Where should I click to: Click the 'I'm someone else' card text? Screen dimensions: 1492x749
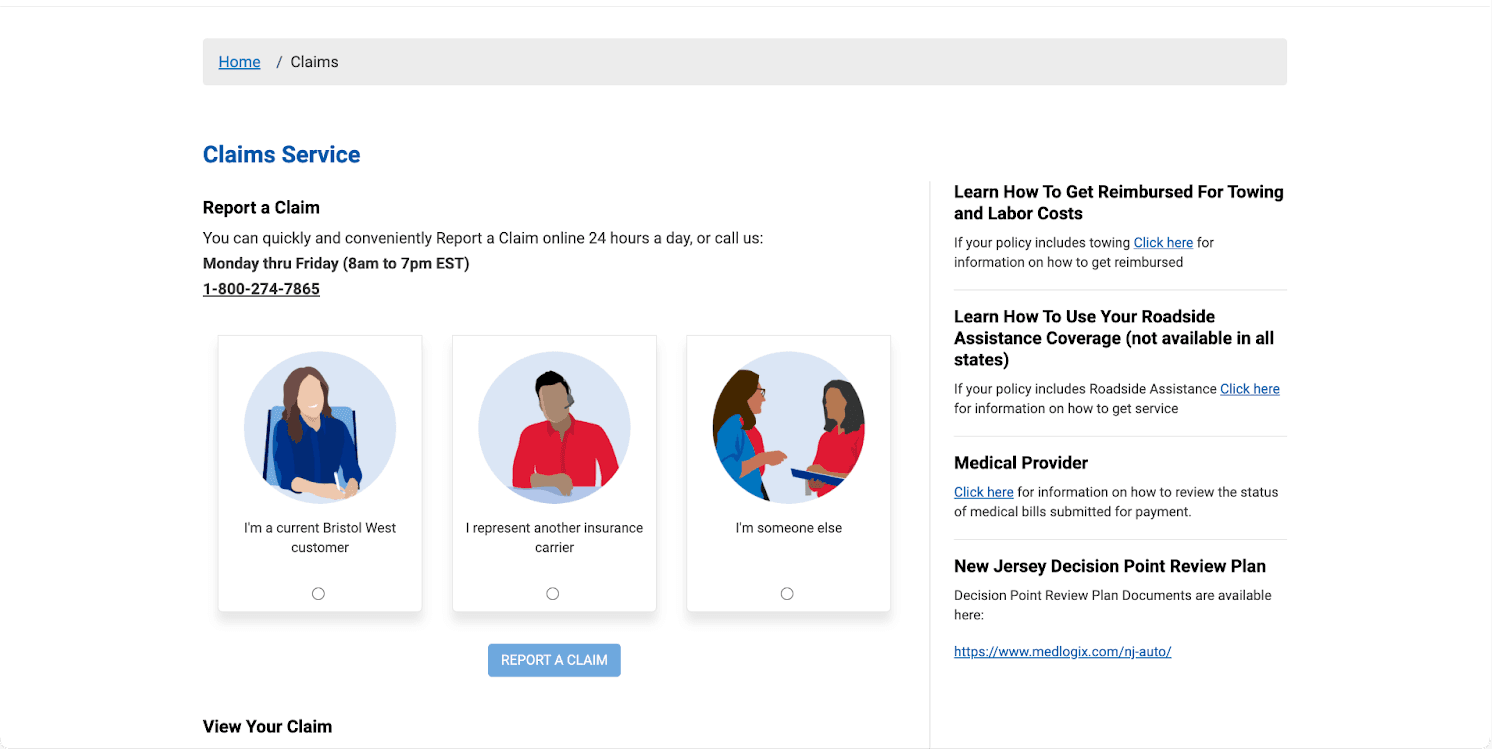tap(788, 528)
